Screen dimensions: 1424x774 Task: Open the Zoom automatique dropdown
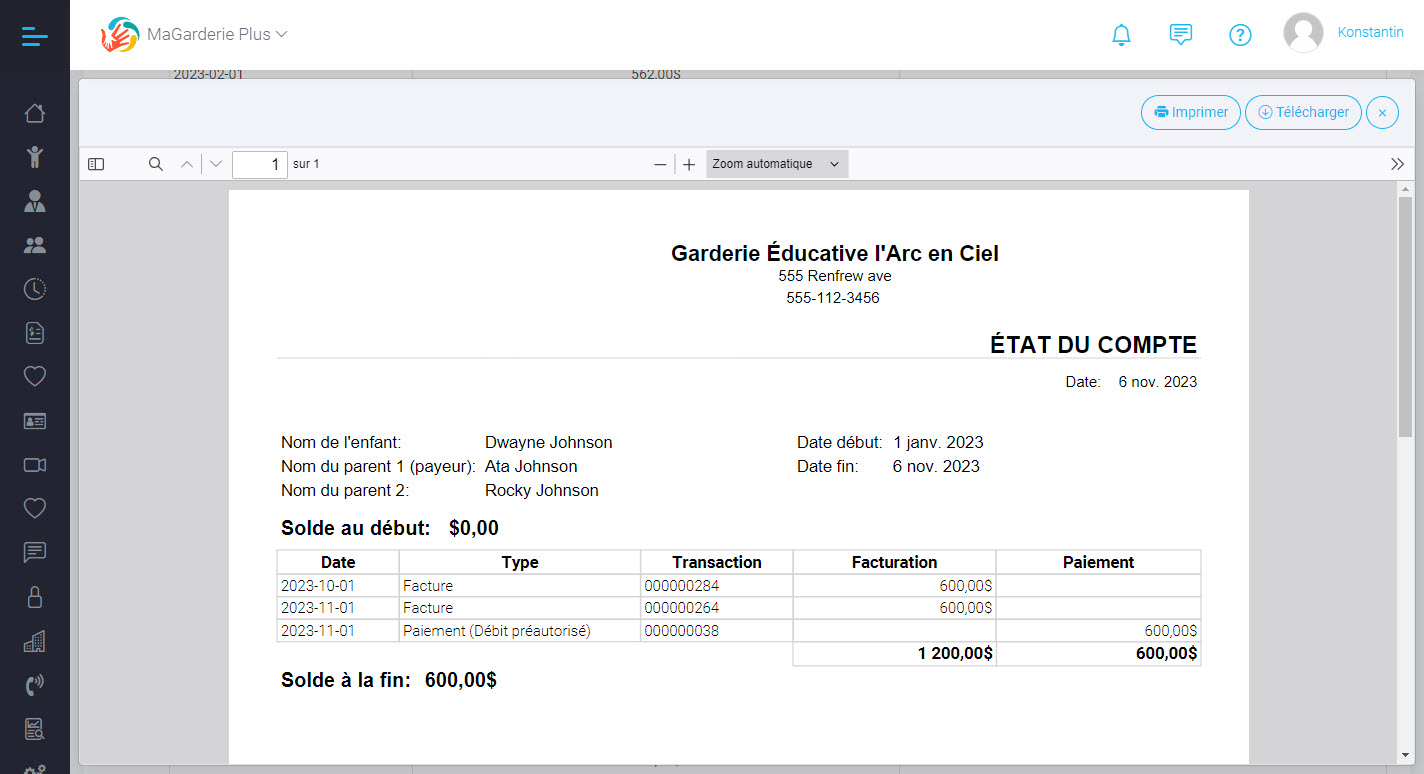[x=776, y=163]
